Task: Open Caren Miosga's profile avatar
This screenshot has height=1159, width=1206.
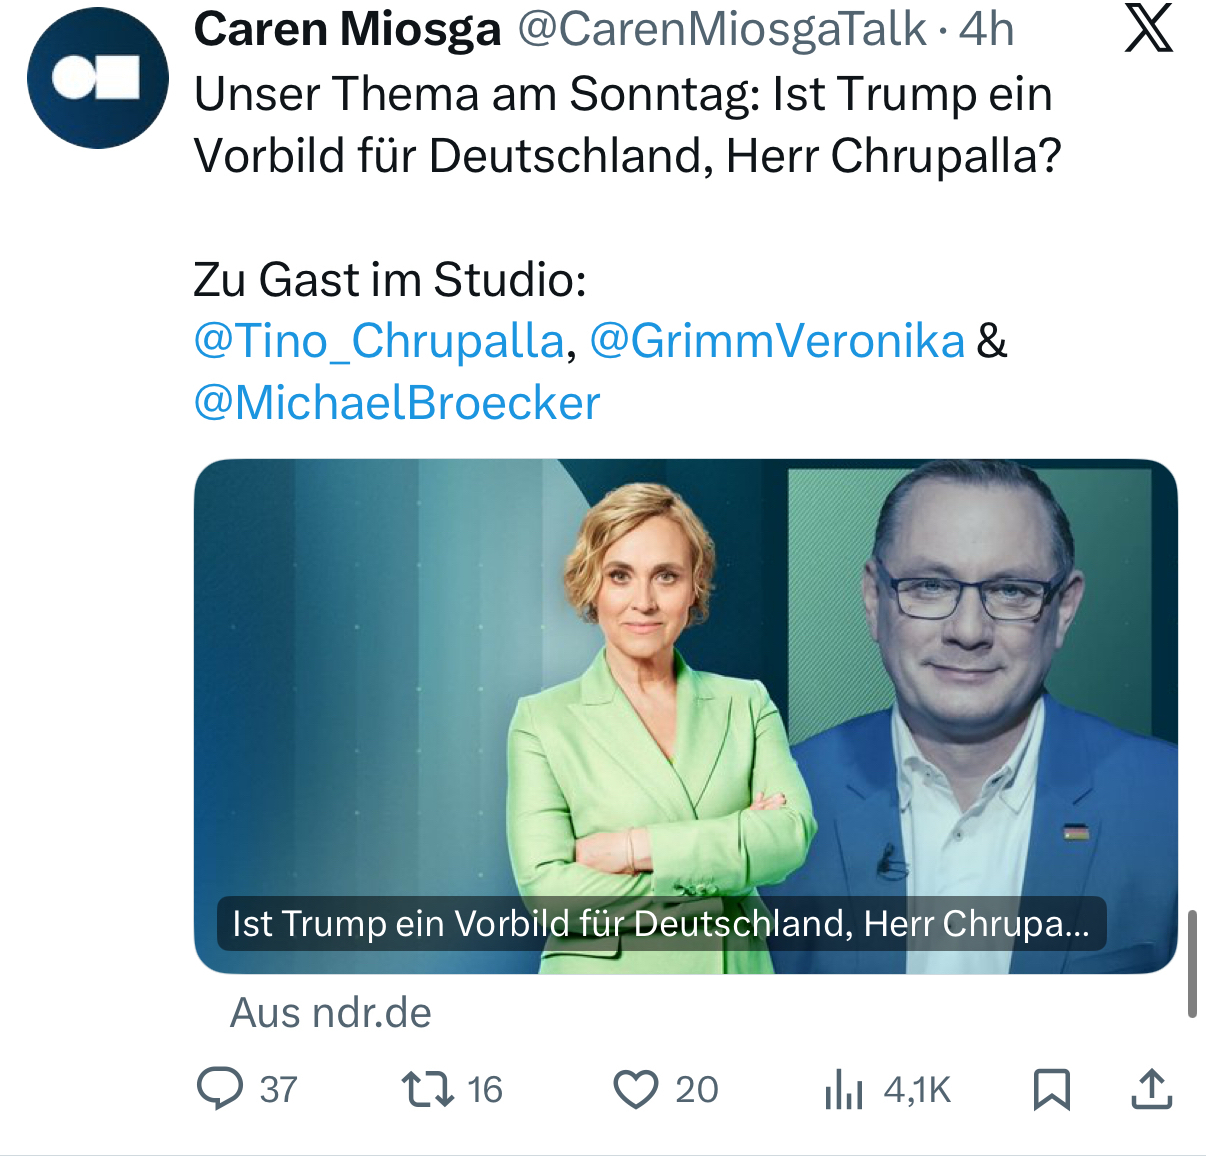Action: point(97,78)
